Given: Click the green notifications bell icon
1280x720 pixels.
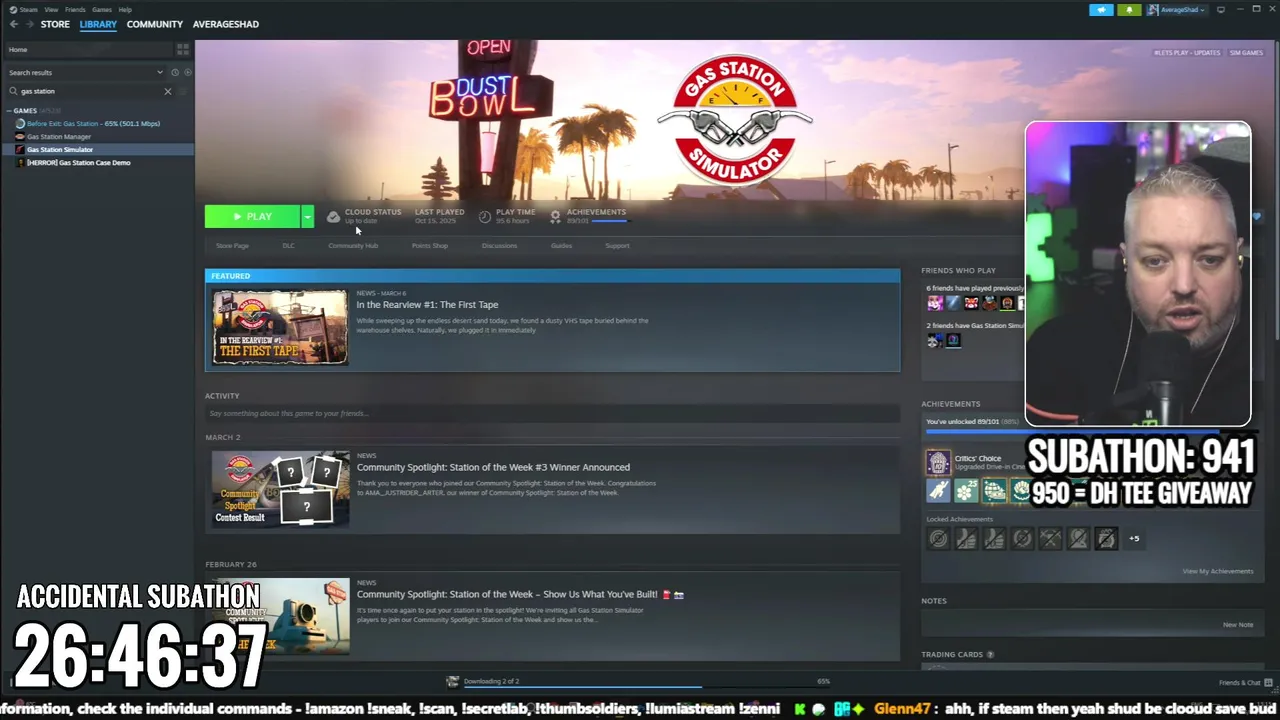Looking at the screenshot, I should pyautogui.click(x=1129, y=10).
